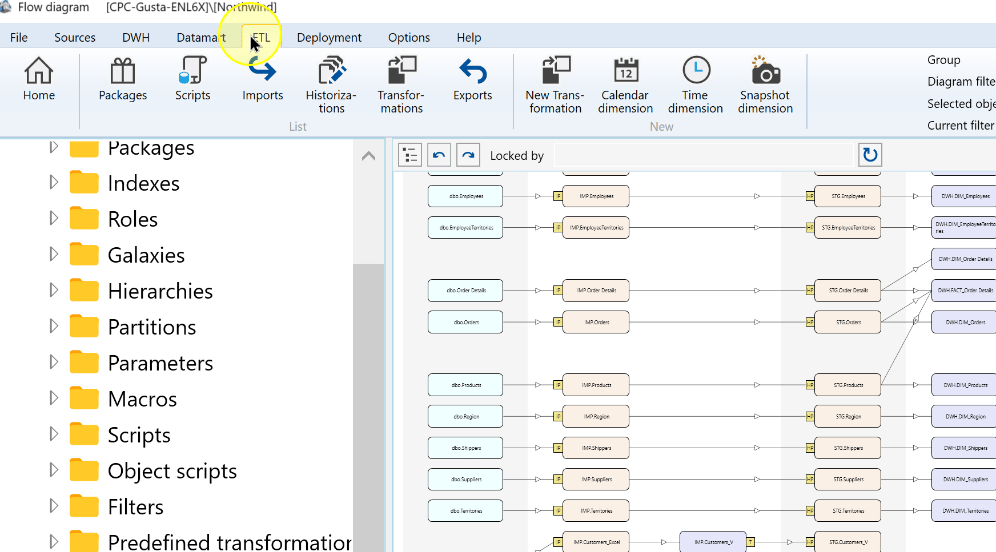The height and width of the screenshot is (552, 996).
Task: Click the redo arrow in diagram toolbar
Action: (468, 155)
